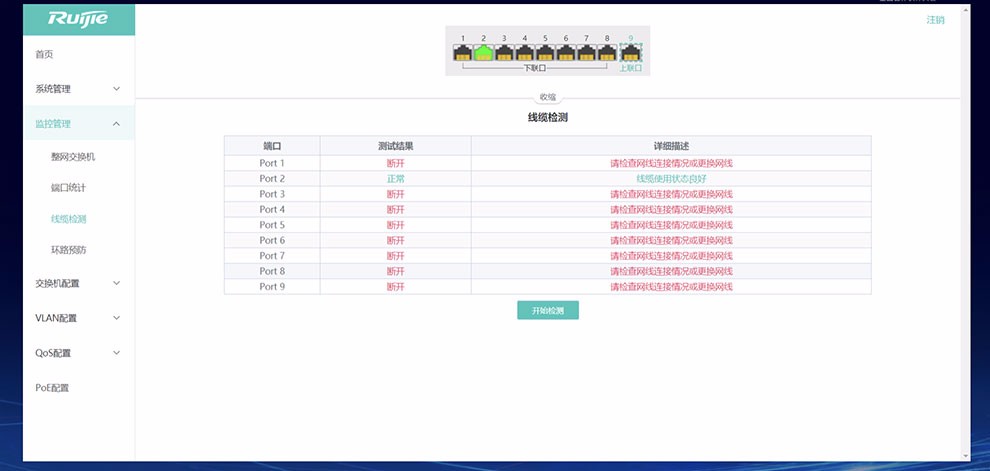Select the uplink port 9 icon

click(x=631, y=53)
